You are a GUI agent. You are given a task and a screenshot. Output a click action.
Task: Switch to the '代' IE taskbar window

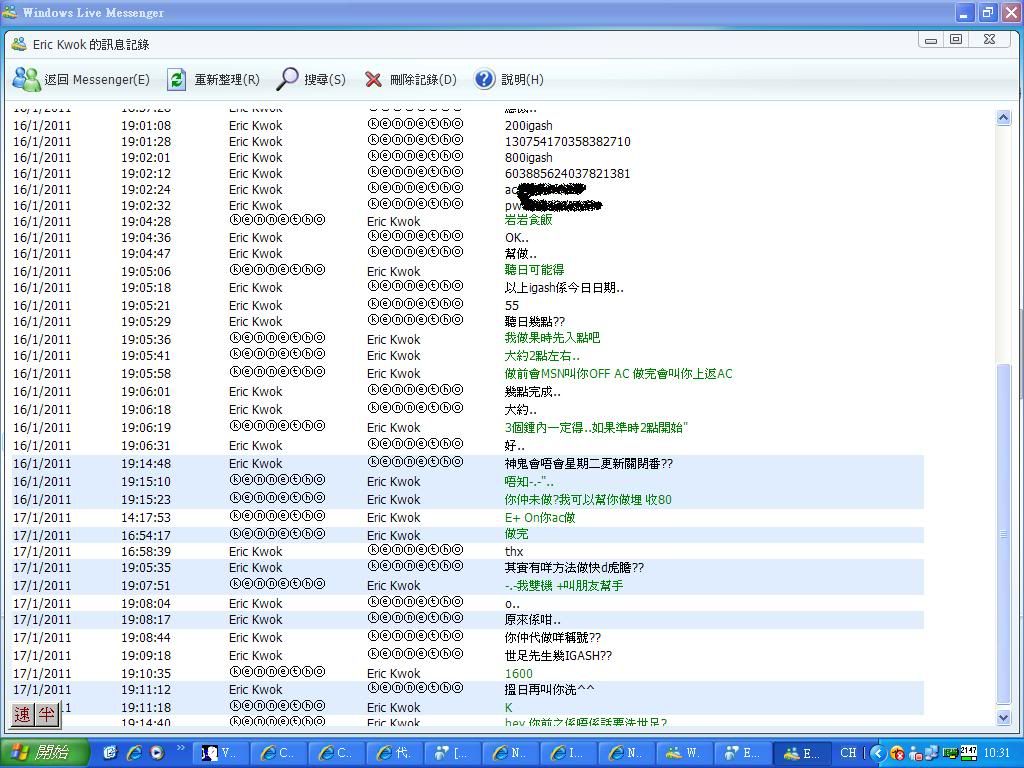click(x=397, y=753)
